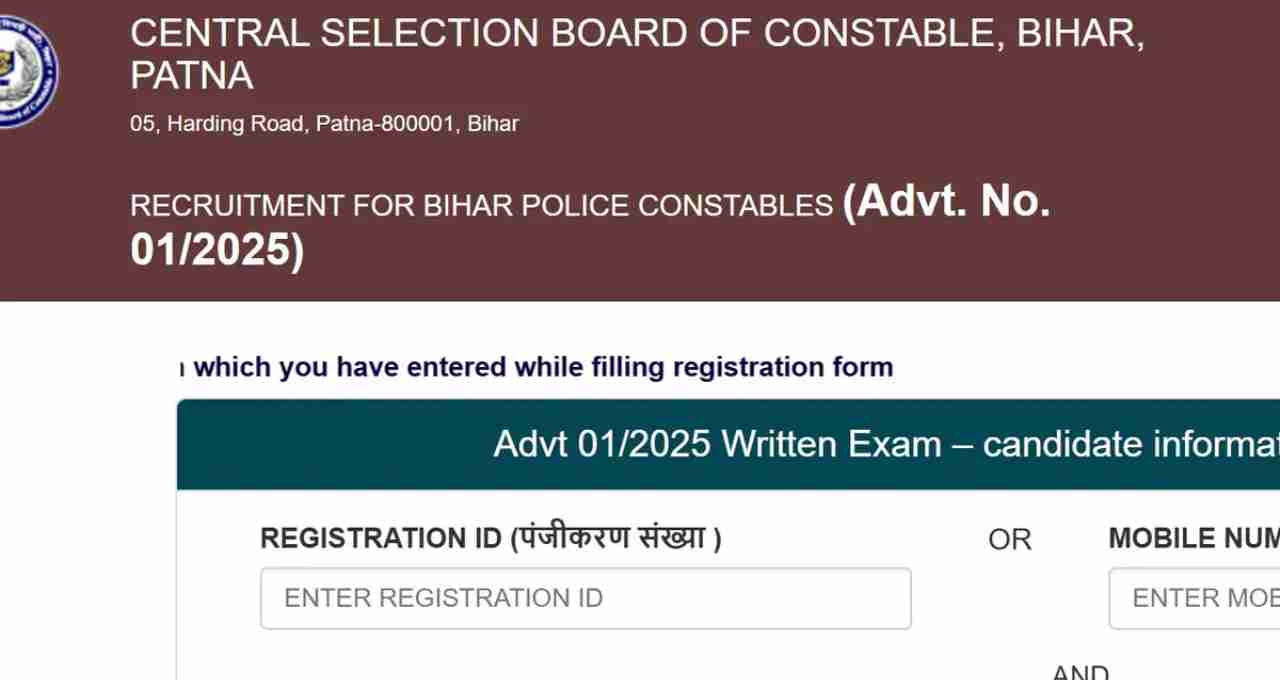Click the bold (Advt. No. text

pyautogui.click(x=947, y=201)
